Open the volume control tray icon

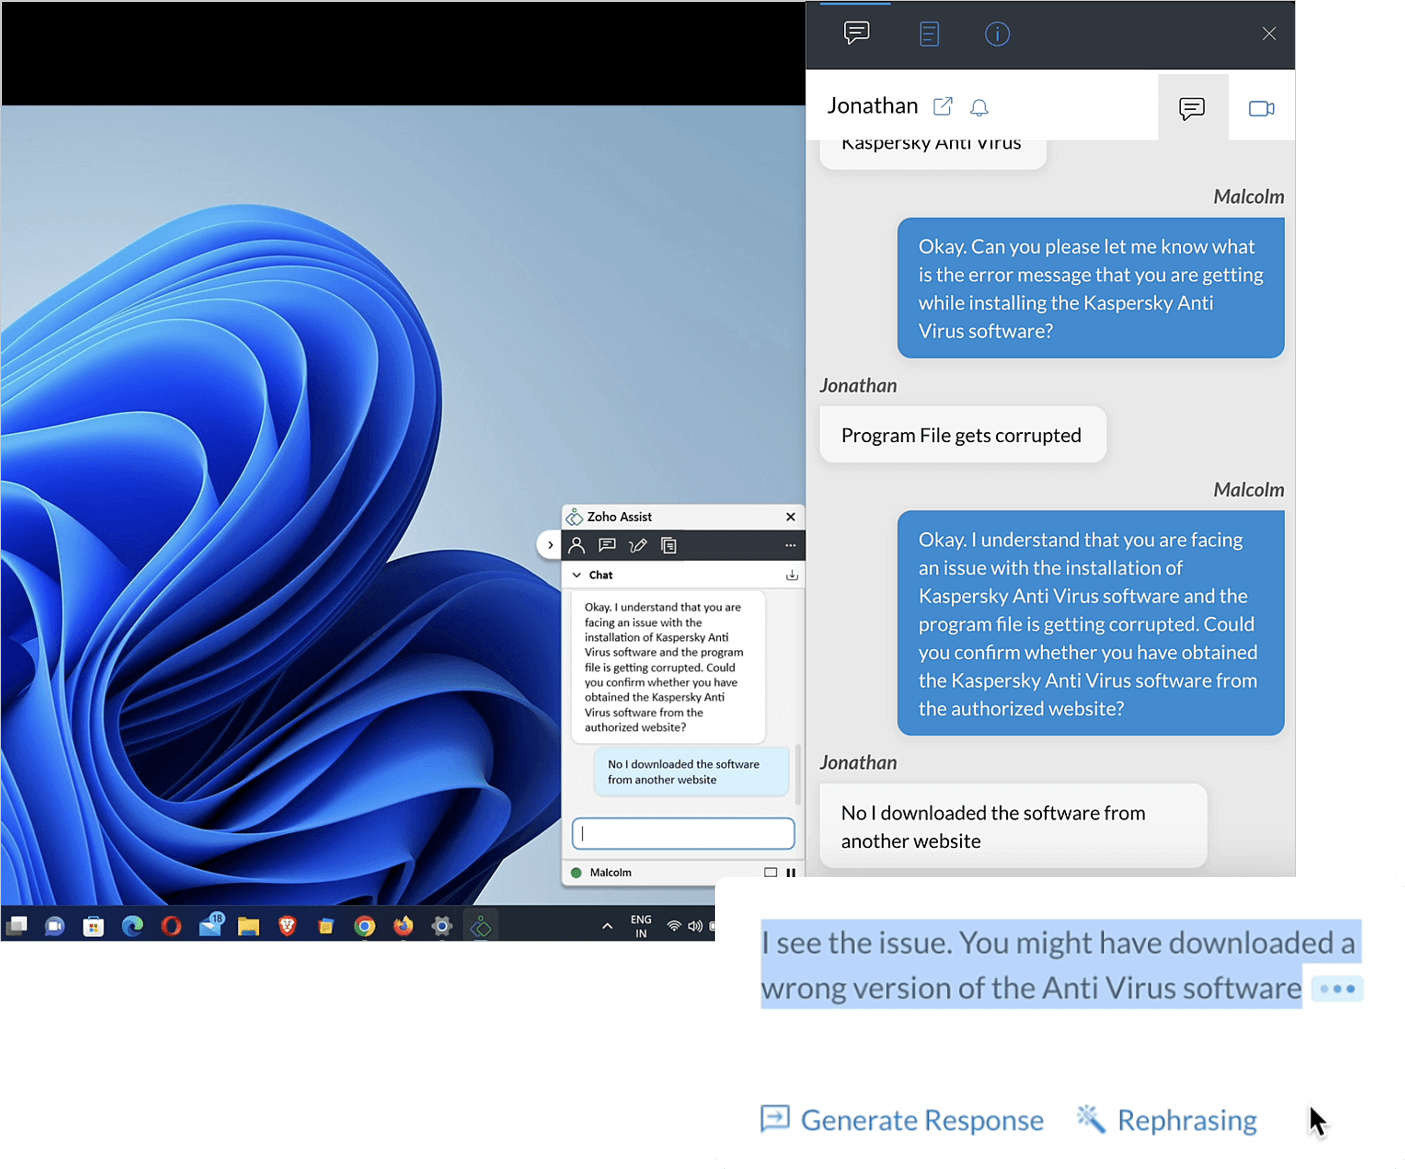[695, 926]
